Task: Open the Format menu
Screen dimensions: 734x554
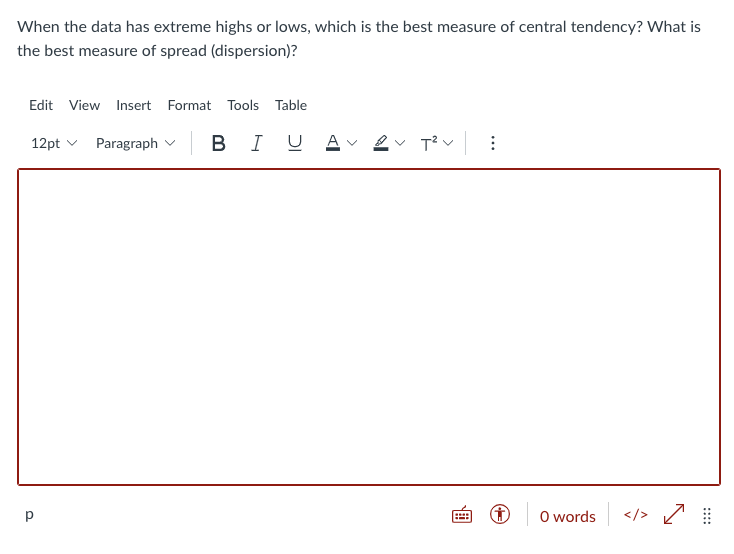Action: pyautogui.click(x=189, y=105)
